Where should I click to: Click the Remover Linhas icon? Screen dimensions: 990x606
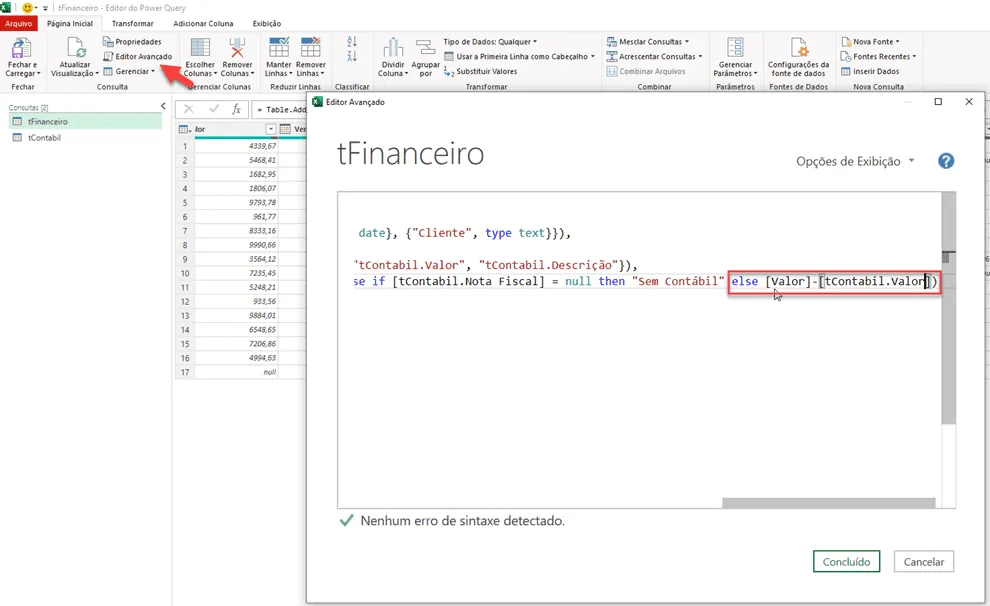coord(311,48)
